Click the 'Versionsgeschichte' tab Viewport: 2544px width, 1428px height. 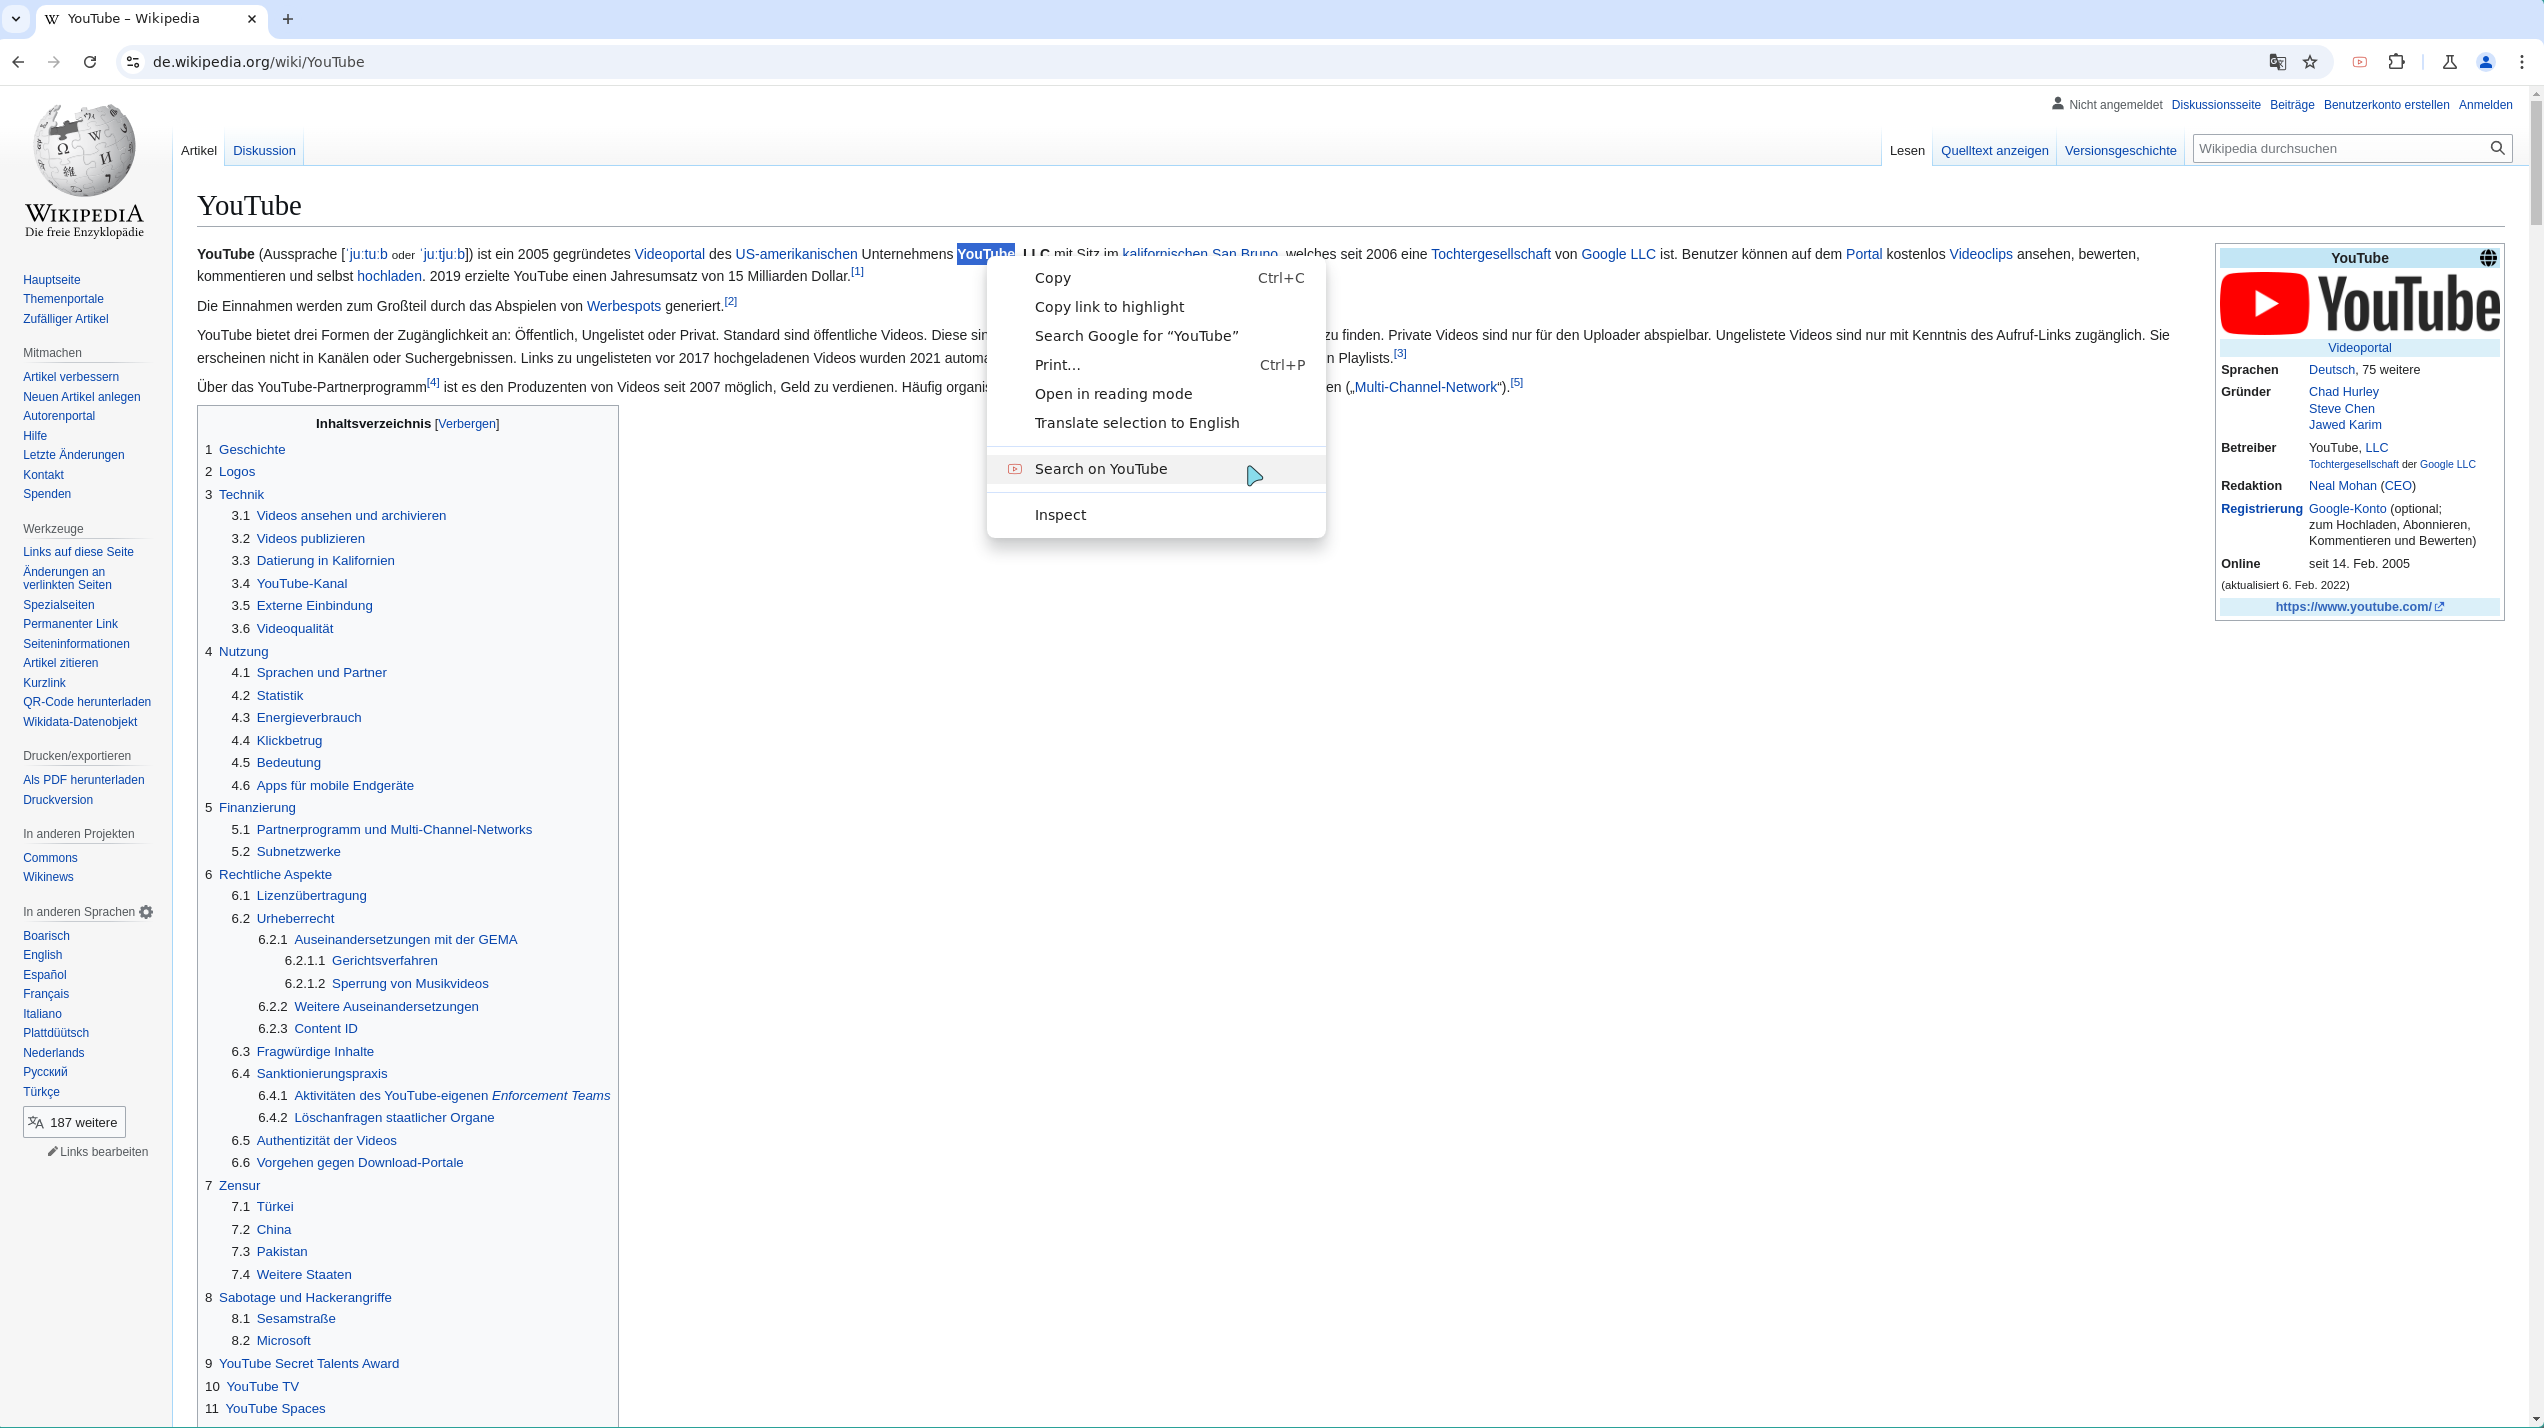2121,150
